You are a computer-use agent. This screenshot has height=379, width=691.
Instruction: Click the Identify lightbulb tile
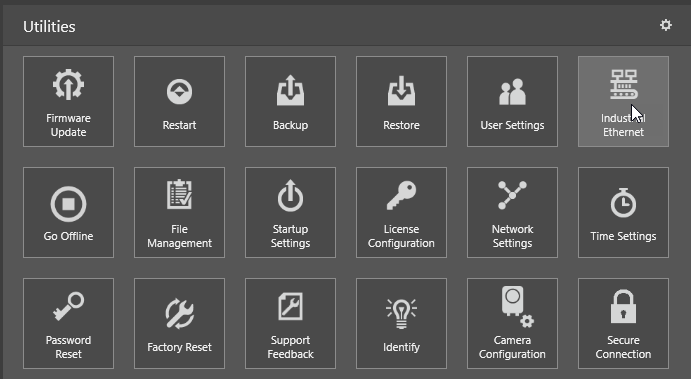[401, 323]
